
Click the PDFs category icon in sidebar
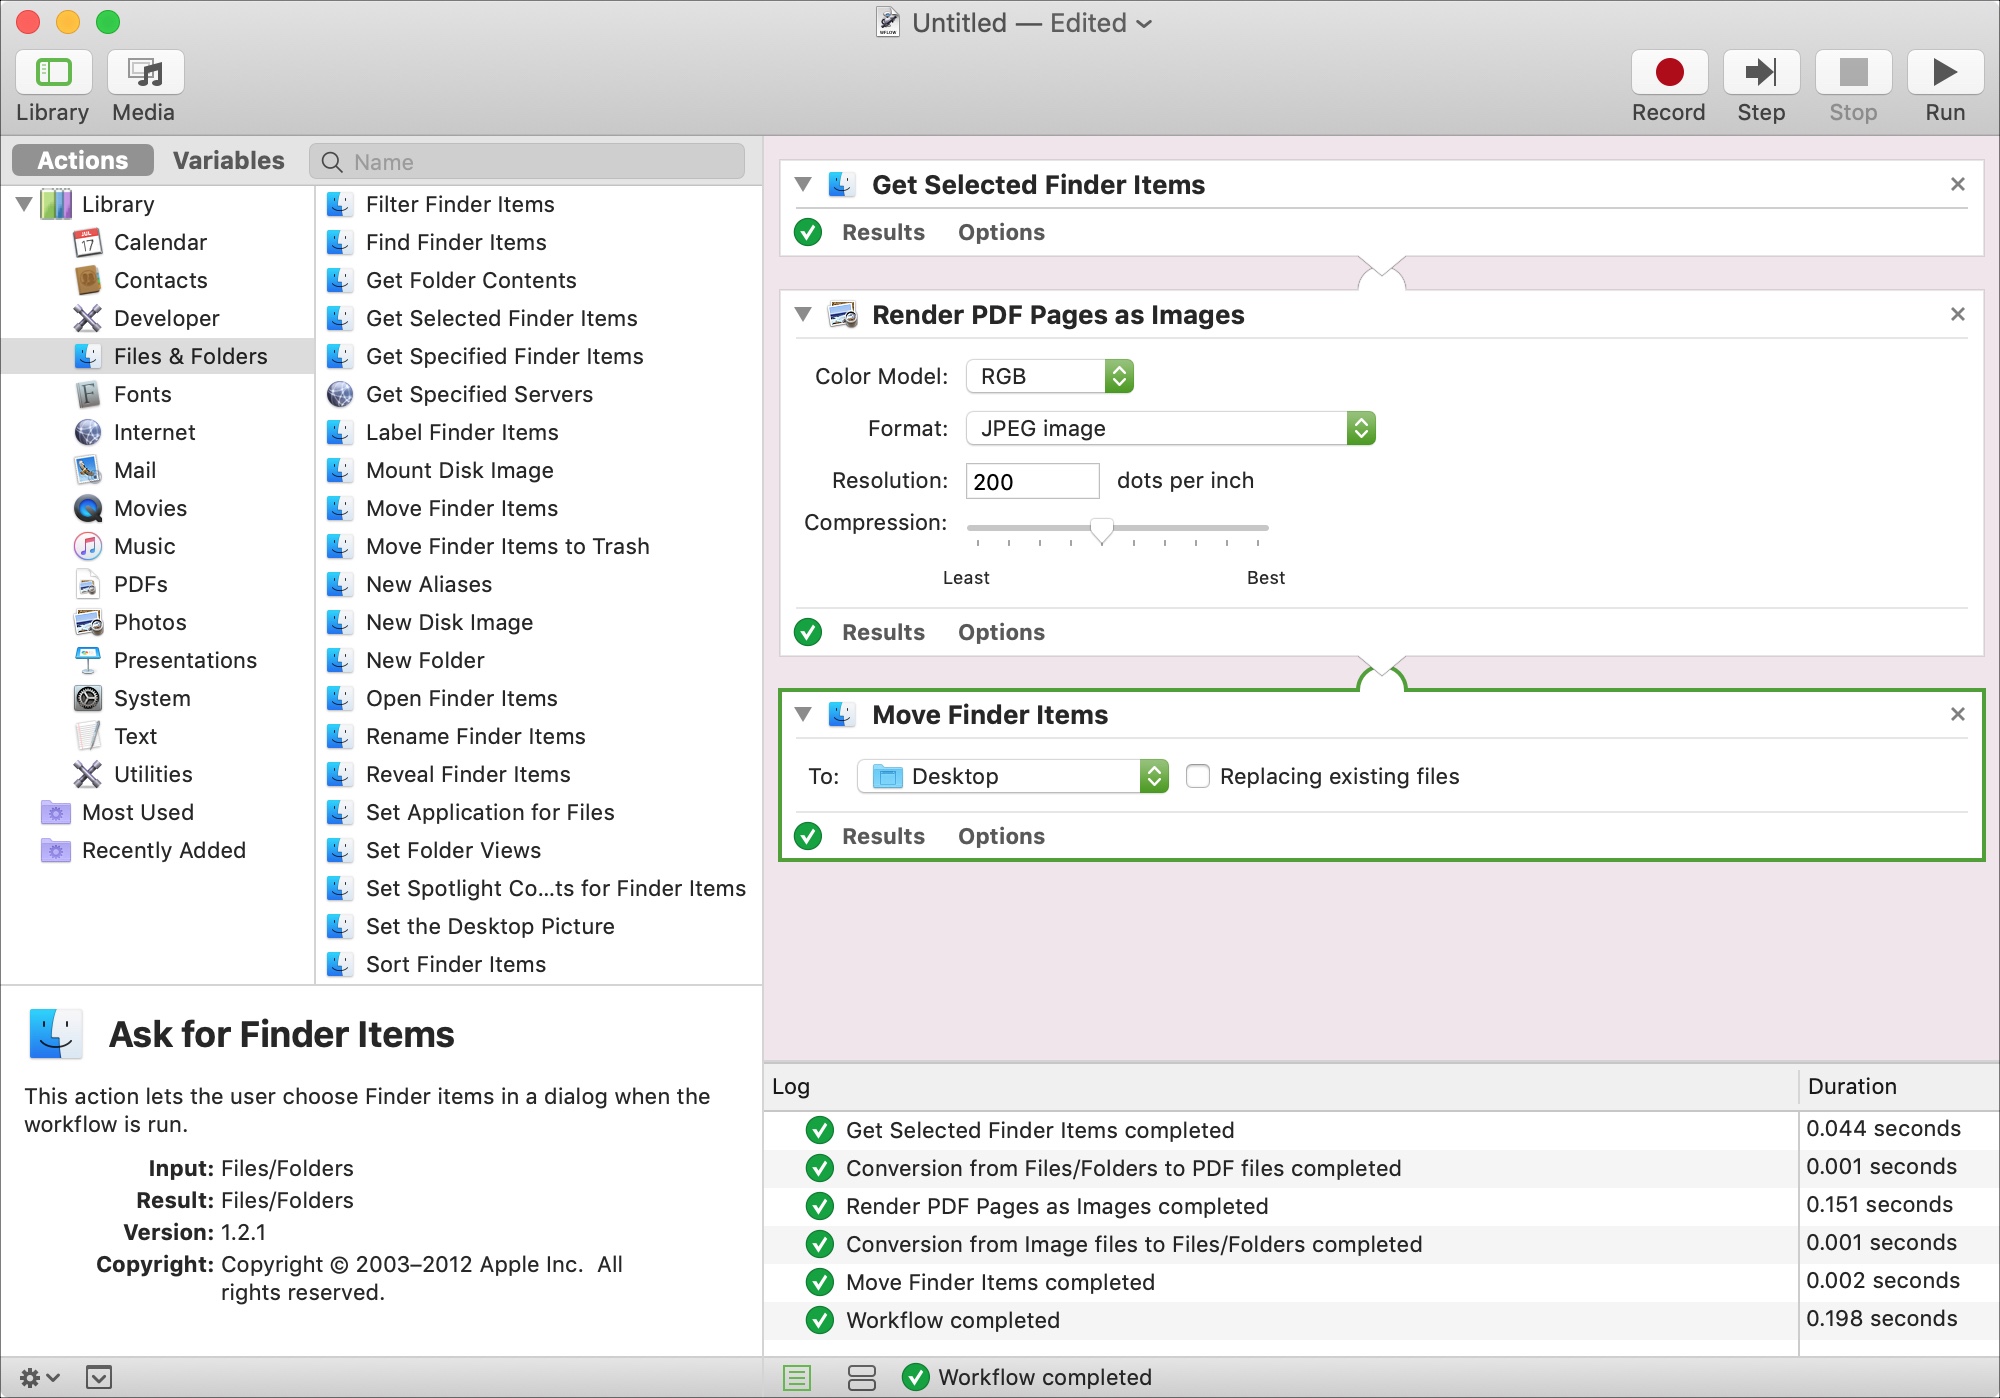88,584
